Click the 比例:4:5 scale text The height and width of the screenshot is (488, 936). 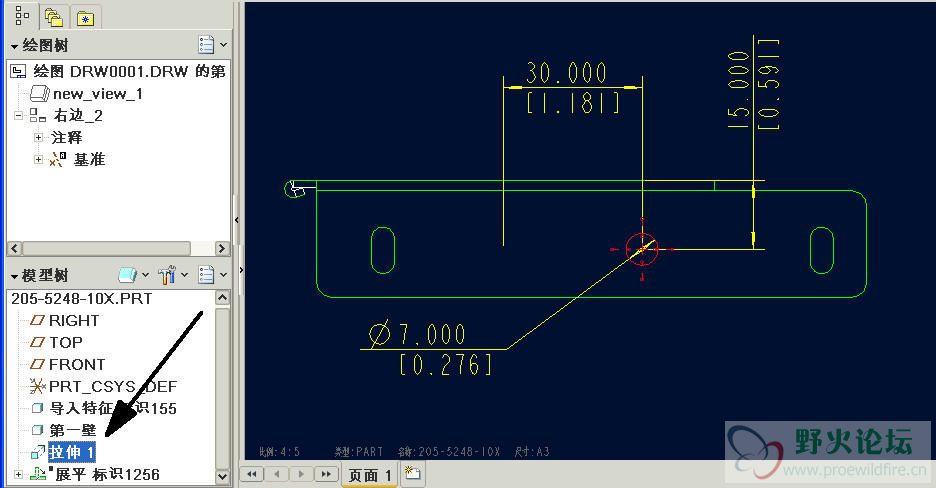coord(279,452)
